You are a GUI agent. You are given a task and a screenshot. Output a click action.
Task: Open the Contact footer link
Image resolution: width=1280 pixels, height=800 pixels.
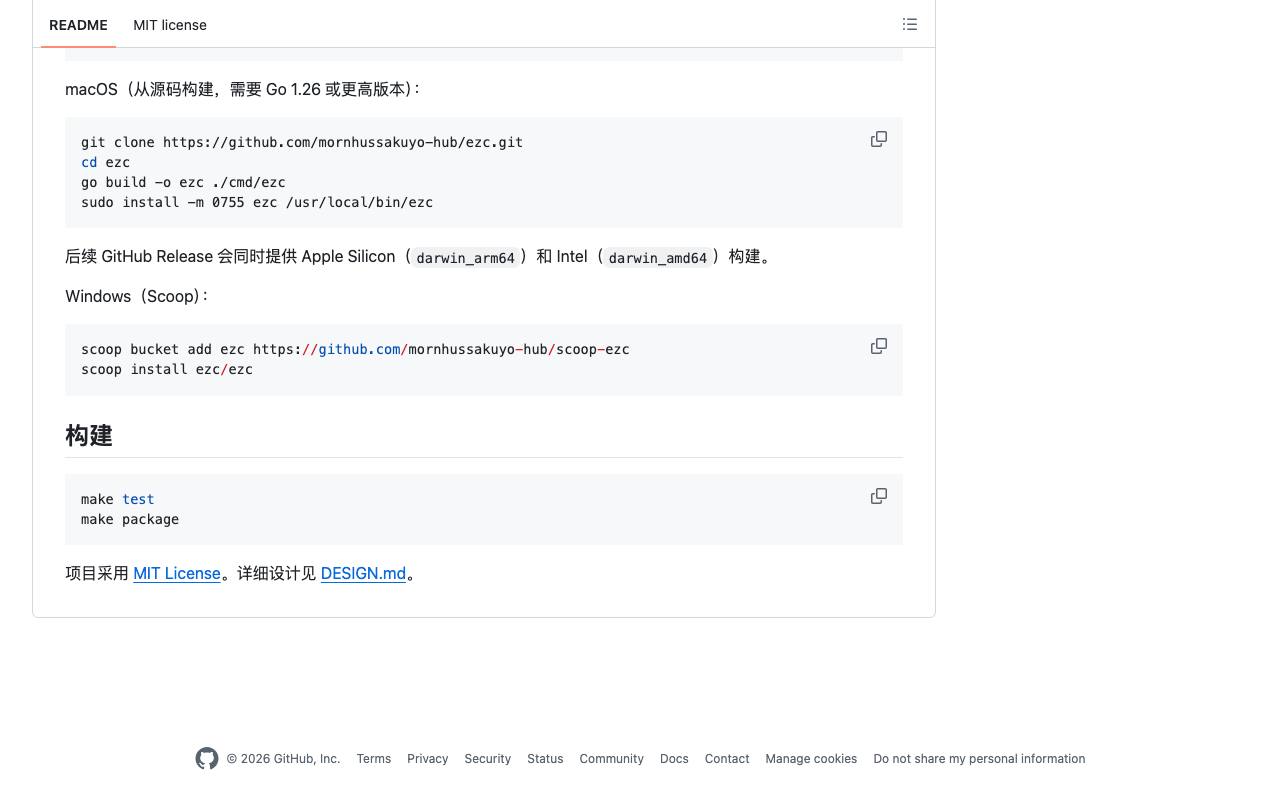pyautogui.click(x=727, y=759)
